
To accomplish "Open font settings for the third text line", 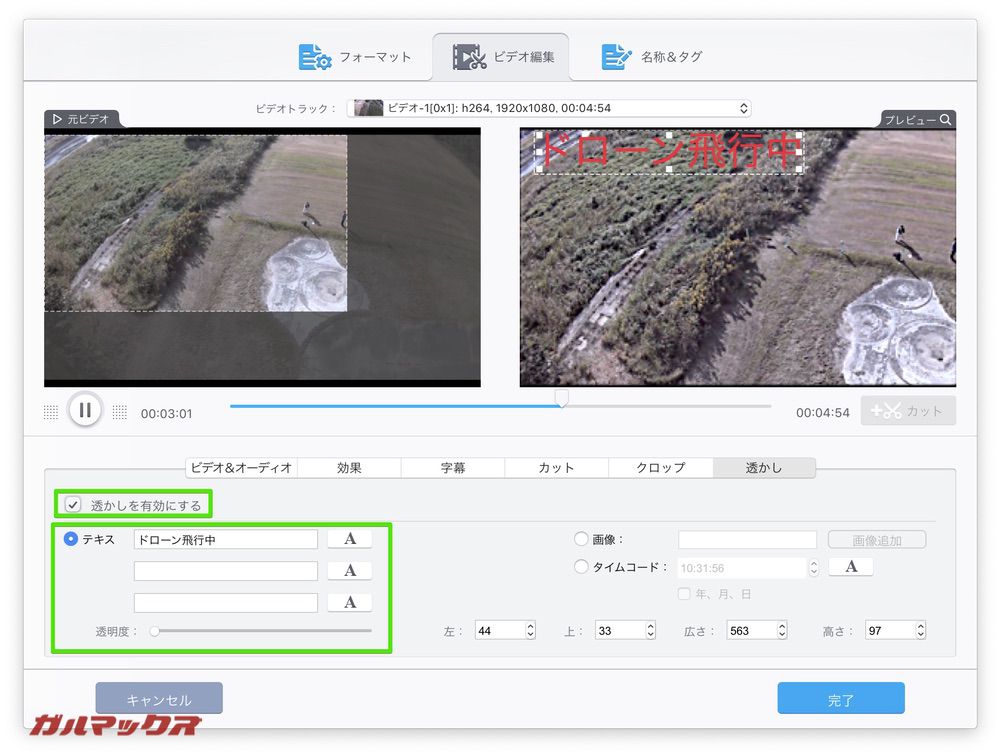I will pos(349,601).
